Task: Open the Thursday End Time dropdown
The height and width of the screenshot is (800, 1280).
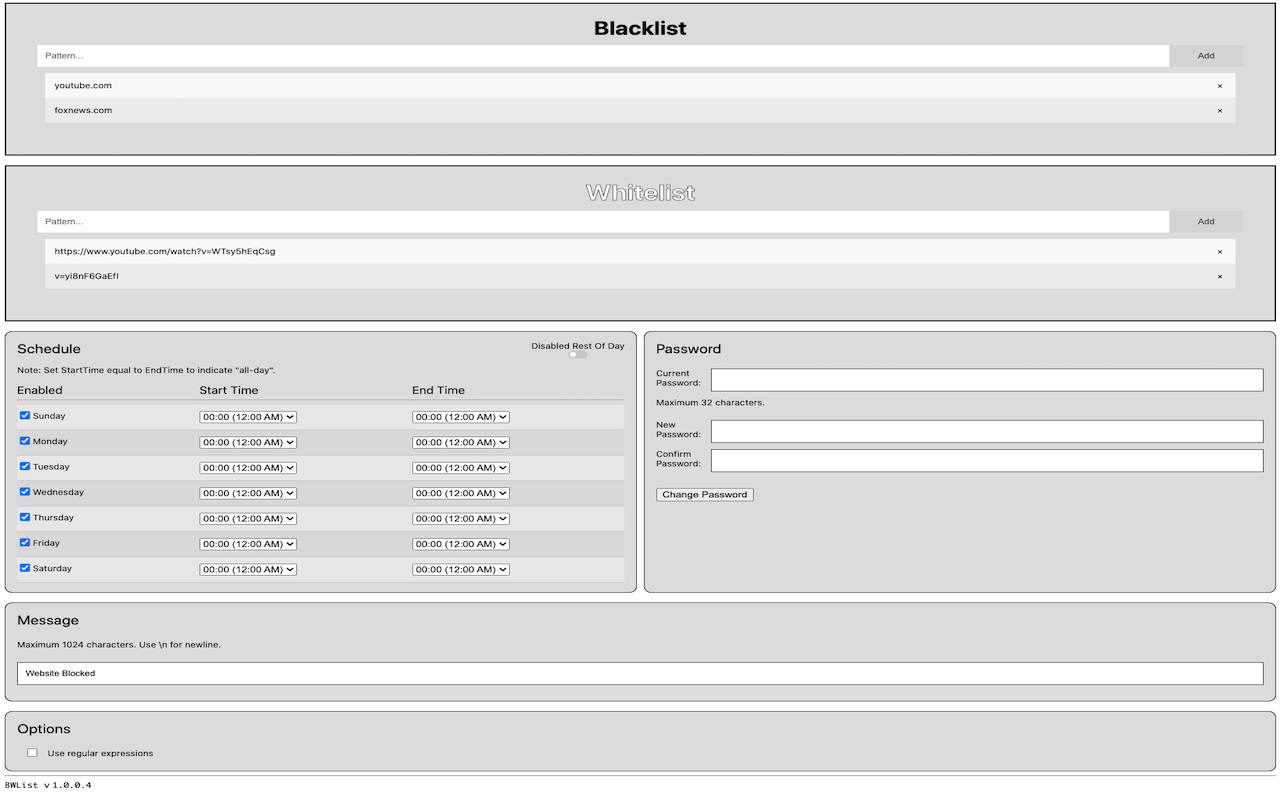Action: (461, 518)
